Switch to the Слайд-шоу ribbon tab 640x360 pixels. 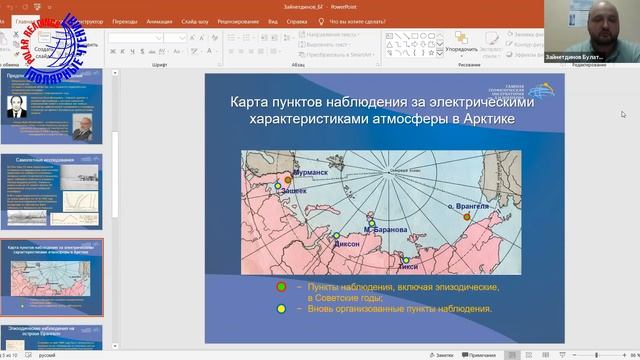tap(195, 22)
